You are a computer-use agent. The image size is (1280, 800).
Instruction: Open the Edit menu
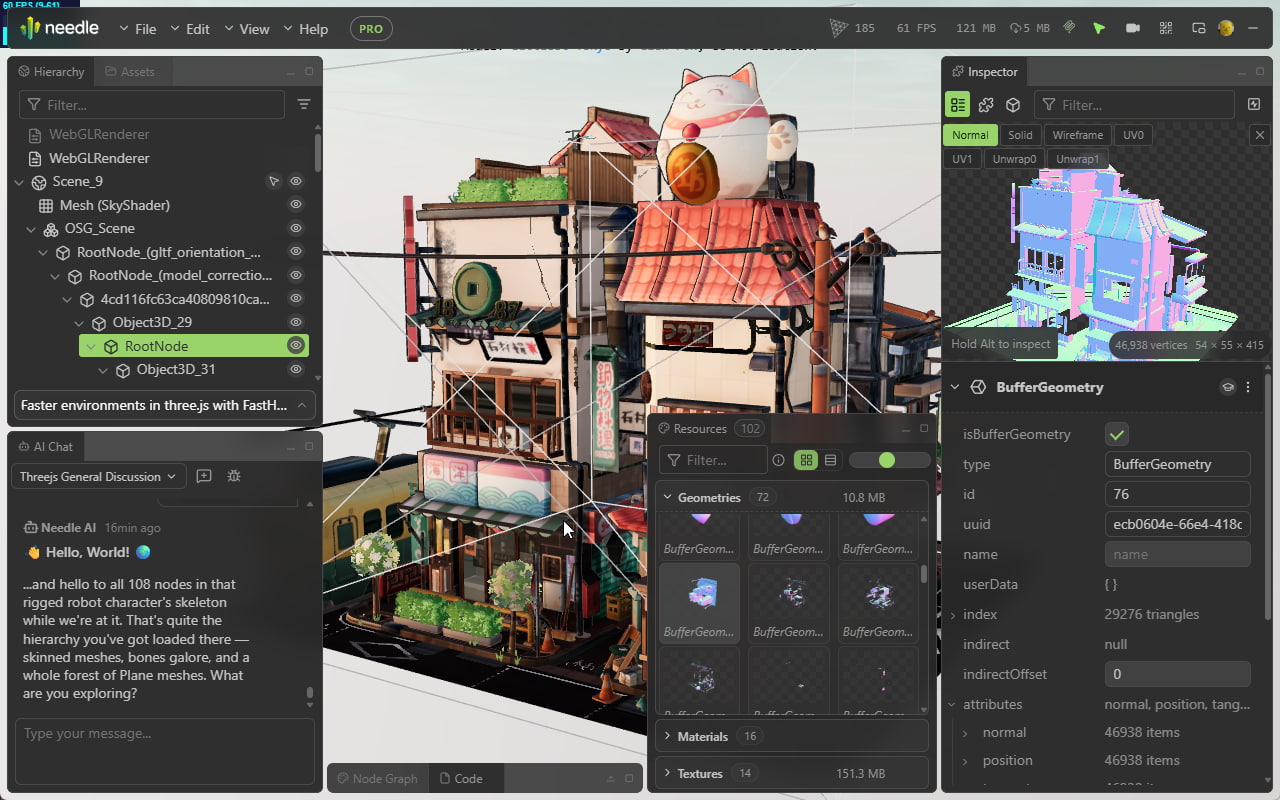190,29
